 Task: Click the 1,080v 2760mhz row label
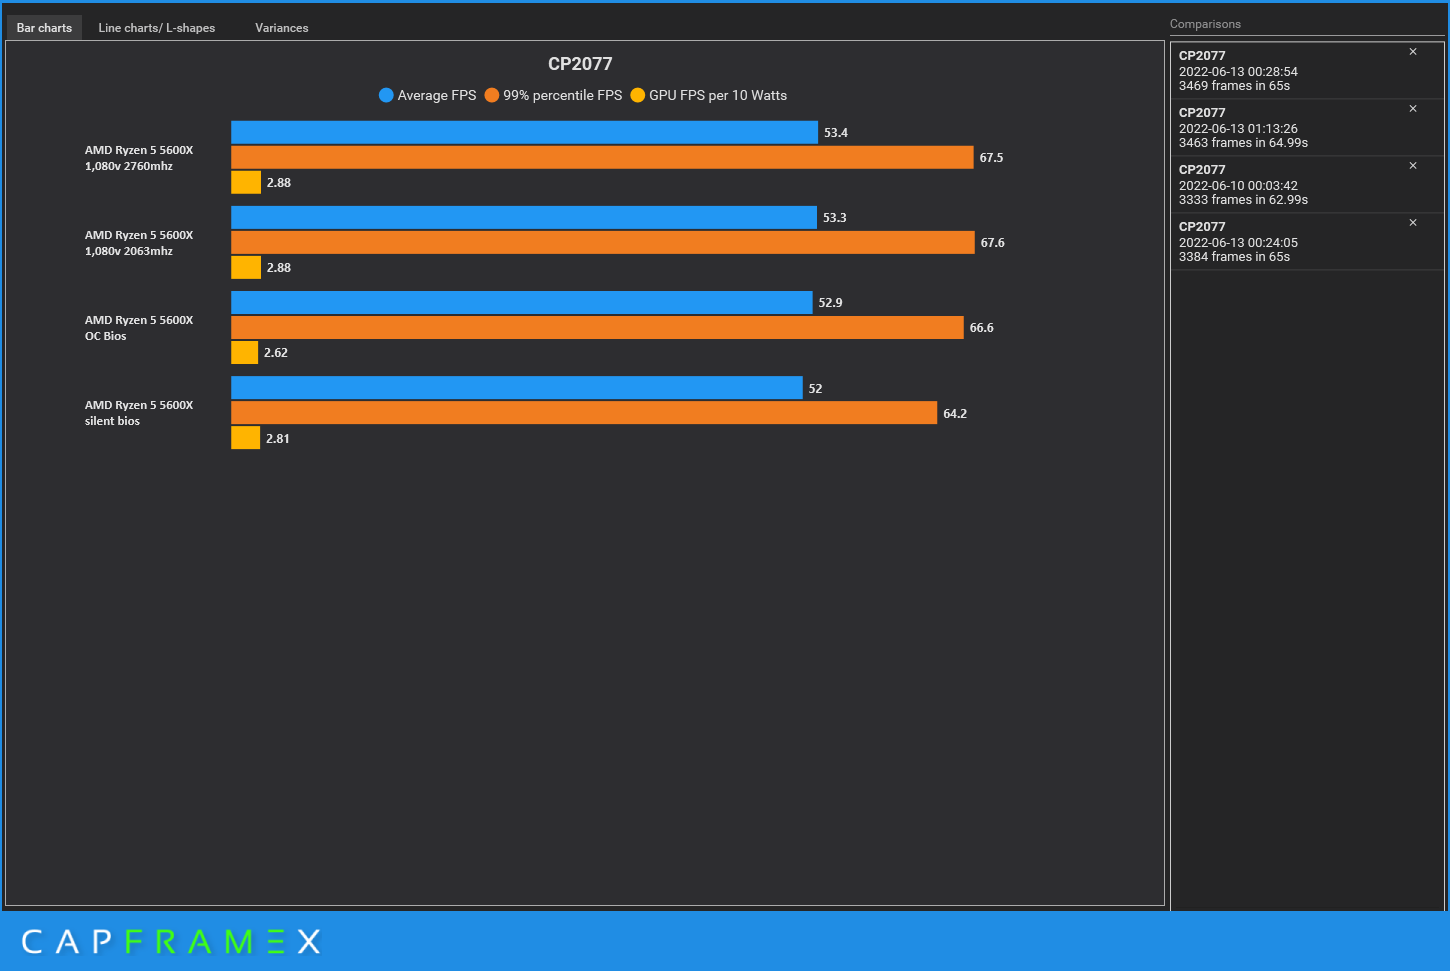[x=139, y=158]
